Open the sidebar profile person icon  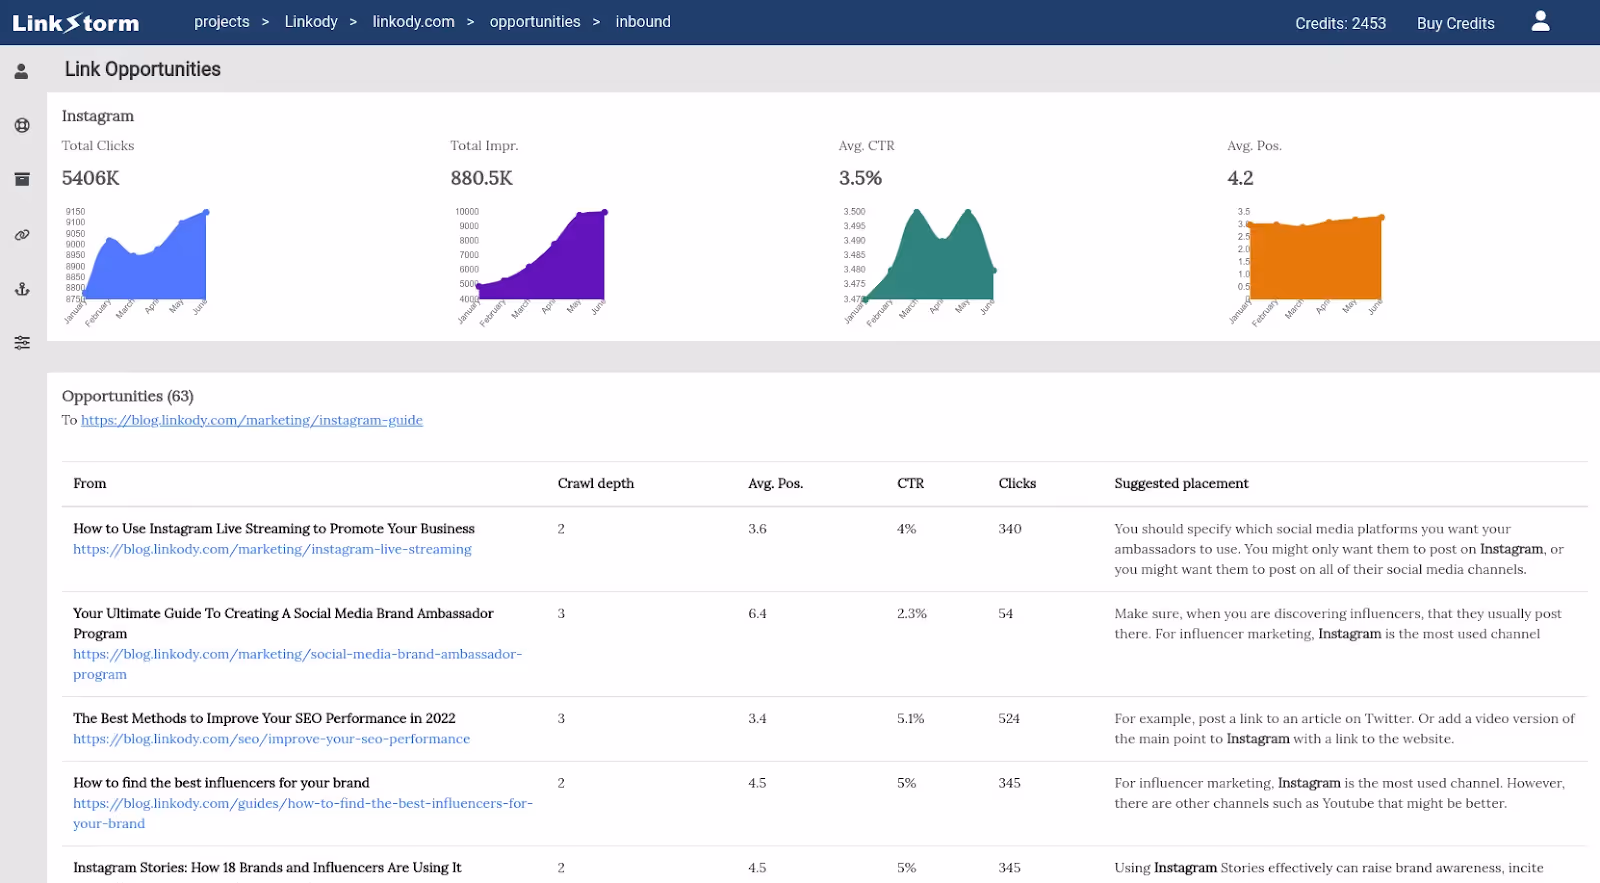tap(21, 71)
